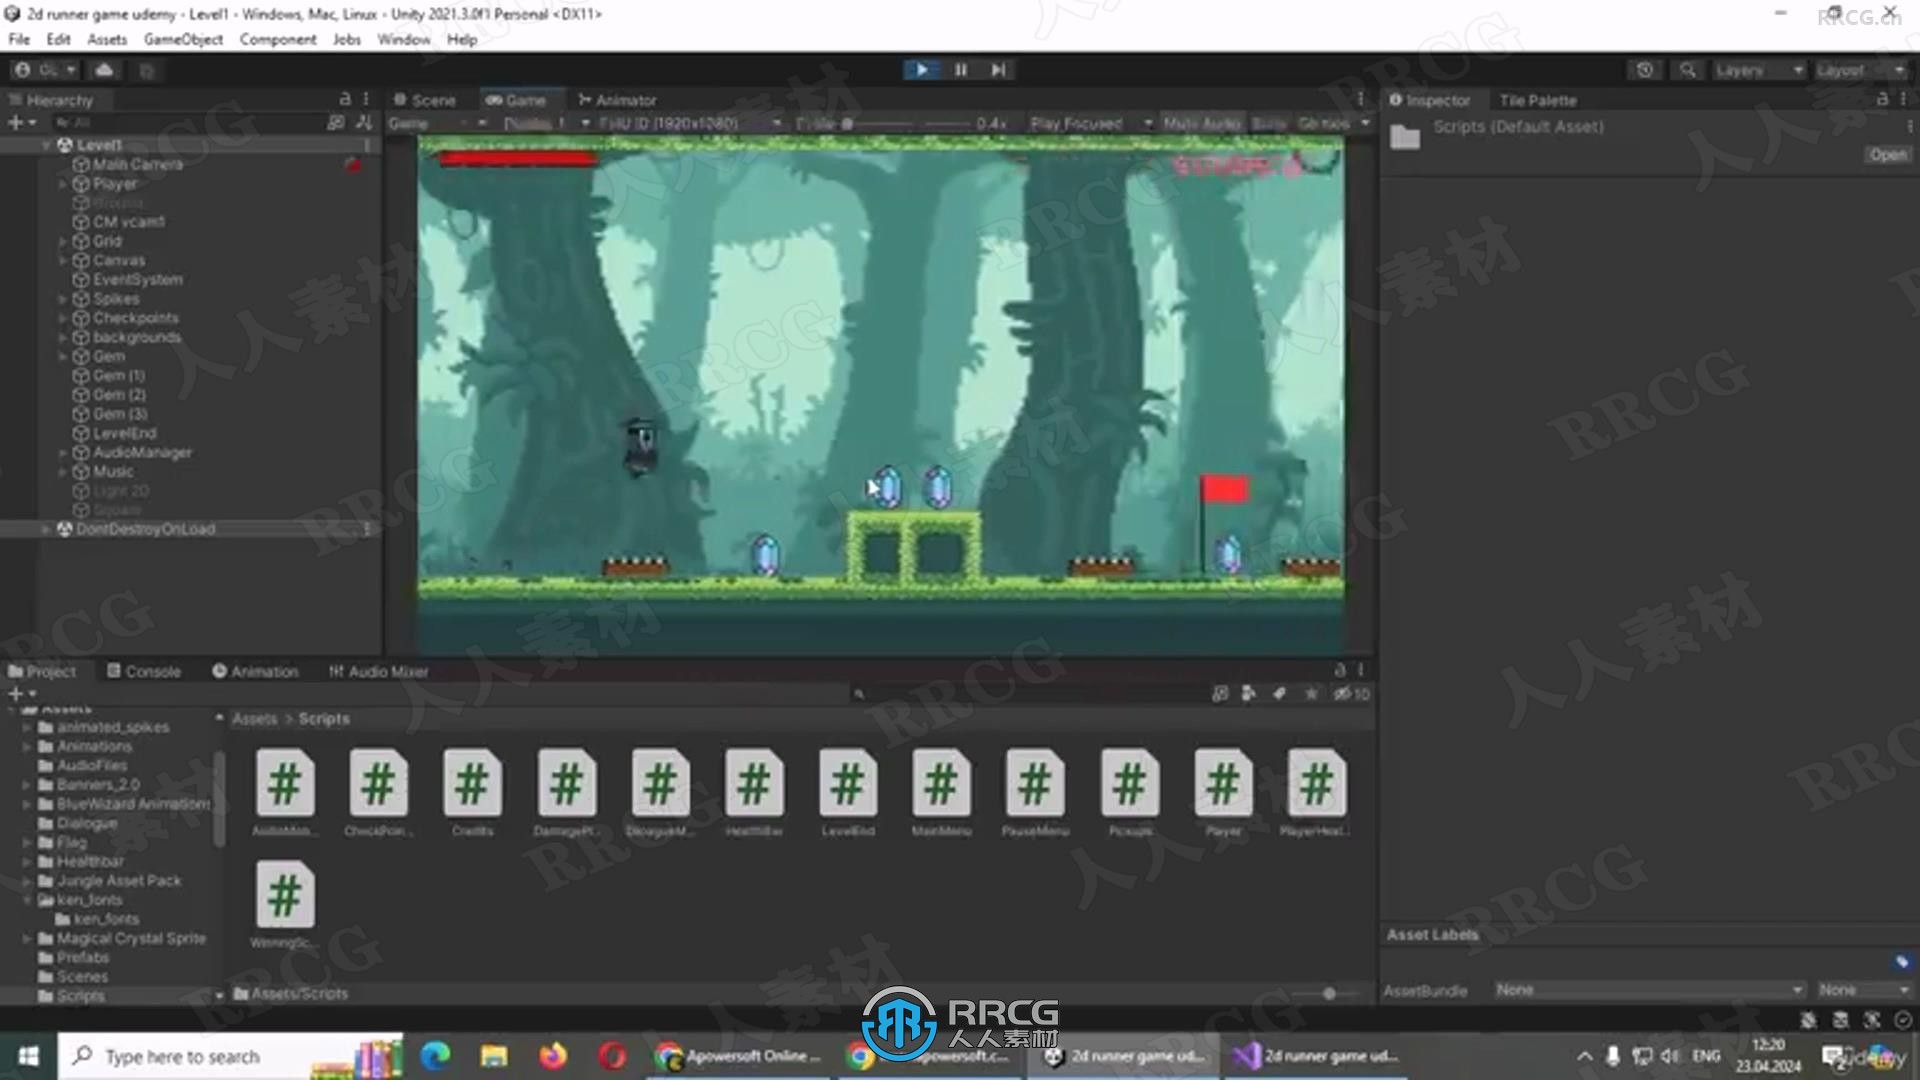The height and width of the screenshot is (1080, 1920).
Task: Select EventSystem in Hierarchy
Action: 137,280
